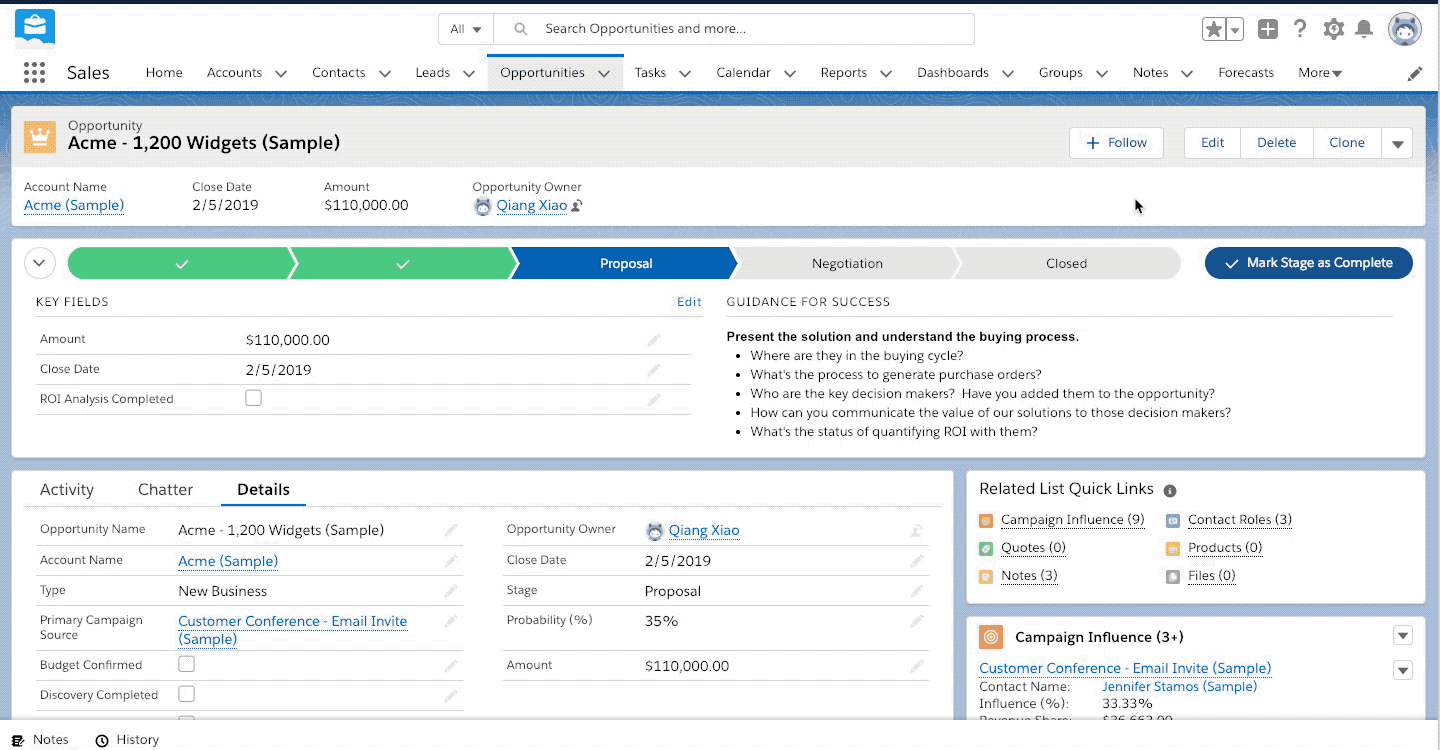Open more actions dropdown beside Clone
Screen dimensions: 1440x750
pos(1398,143)
